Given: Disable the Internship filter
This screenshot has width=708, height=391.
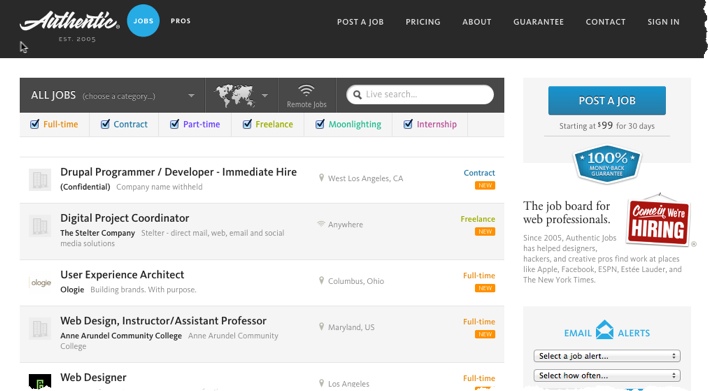Looking at the screenshot, I should tap(408, 124).
